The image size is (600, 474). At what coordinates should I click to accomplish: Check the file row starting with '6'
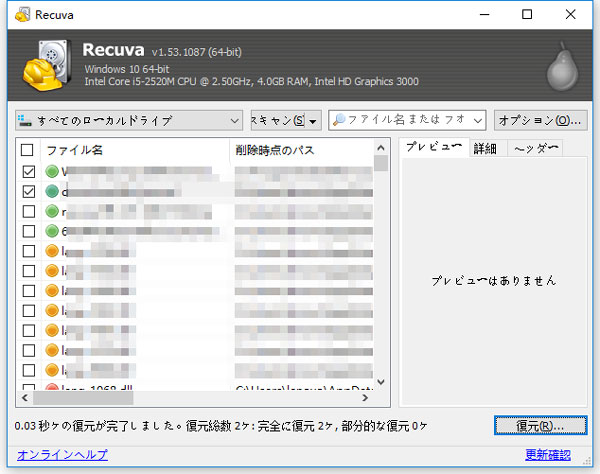point(29,231)
